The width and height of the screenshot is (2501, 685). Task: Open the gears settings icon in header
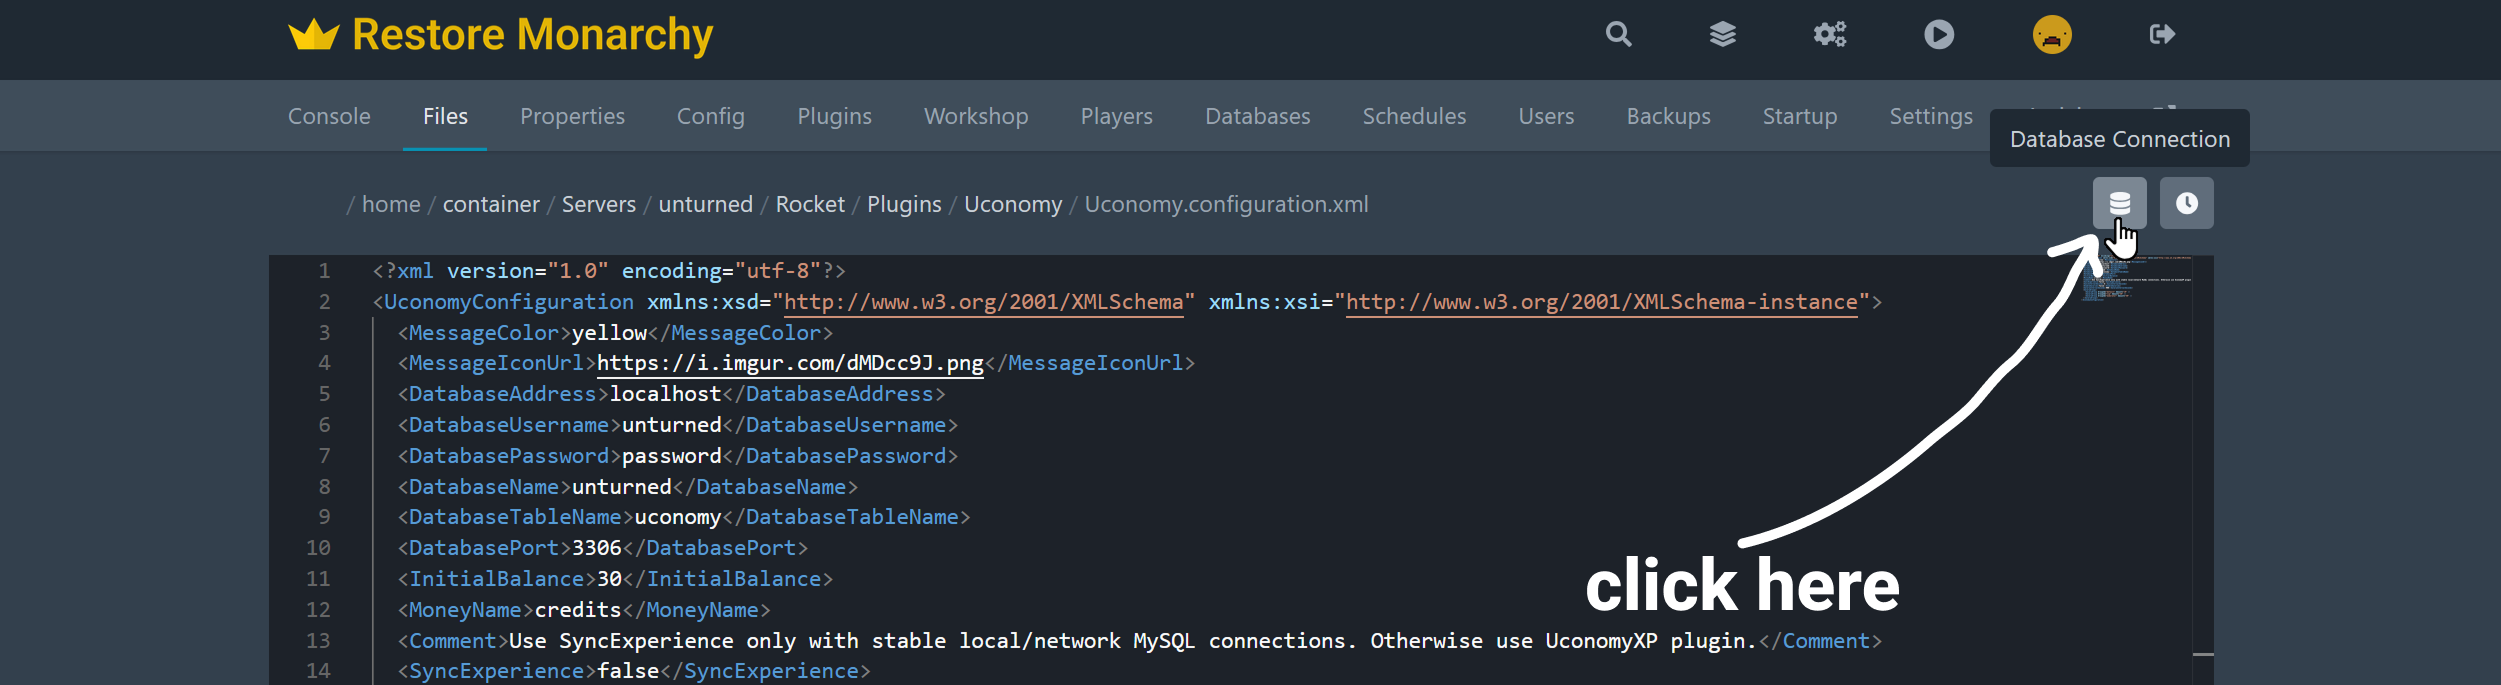(x=1829, y=35)
